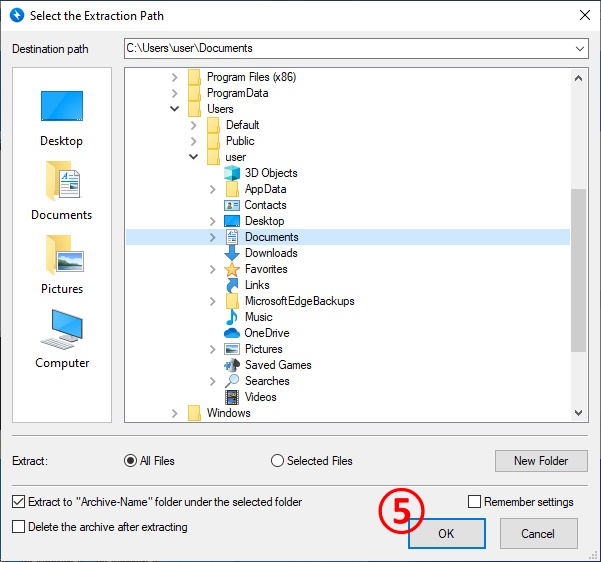This screenshot has width=601, height=562.
Task: Select the Downloads folder in tree
Action: pos(270,253)
